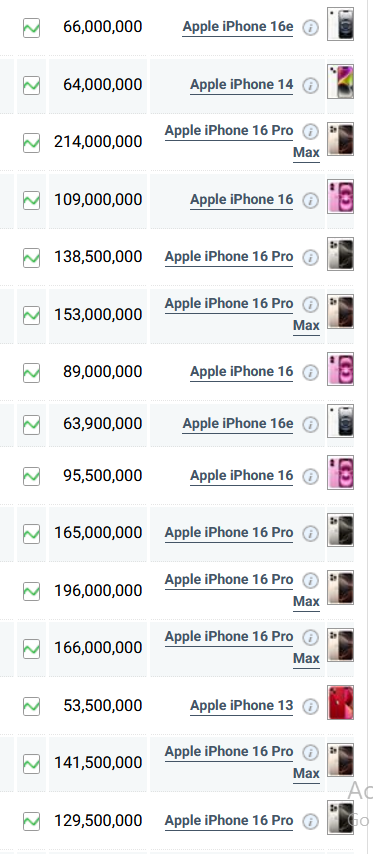Viewport: 373px width, 854px height.
Task: Click info icon in the 63,900,000 row
Action: pos(310,424)
